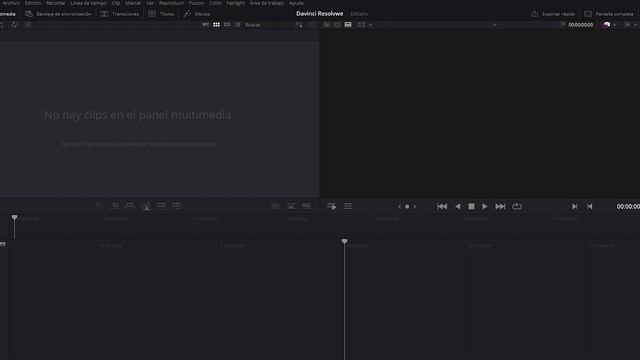Open the Ver menu
Image resolution: width=640 pixels, height=360 pixels.
pos(150,3)
